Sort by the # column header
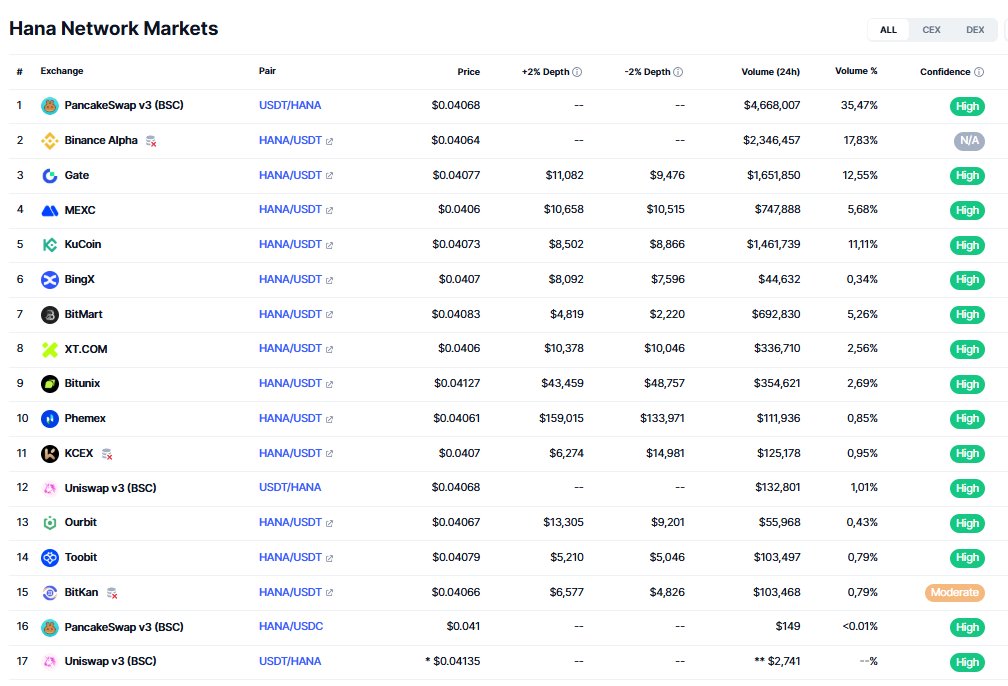Screen dimensions: 1008x686 click(x=20, y=71)
